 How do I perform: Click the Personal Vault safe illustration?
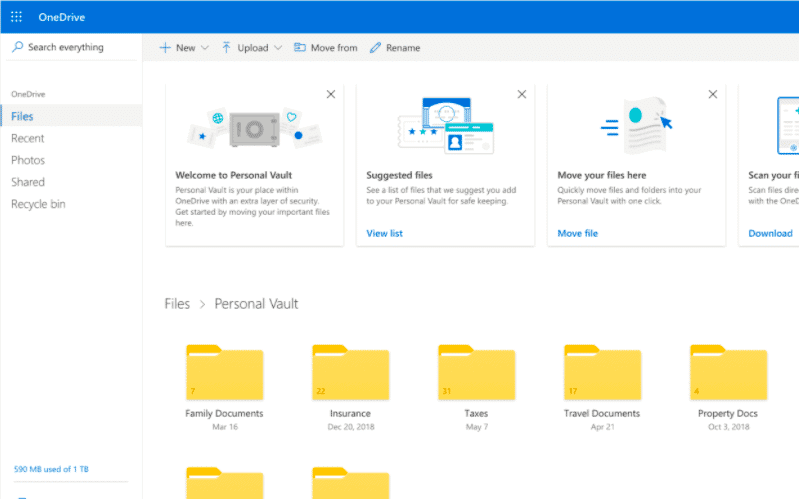[x=254, y=129]
